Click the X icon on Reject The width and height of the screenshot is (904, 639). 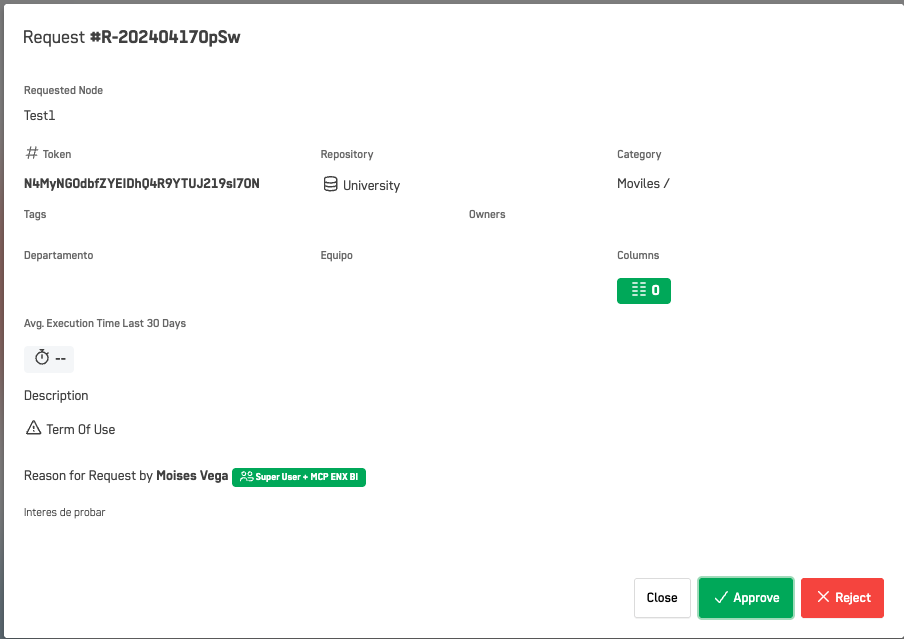click(x=823, y=597)
